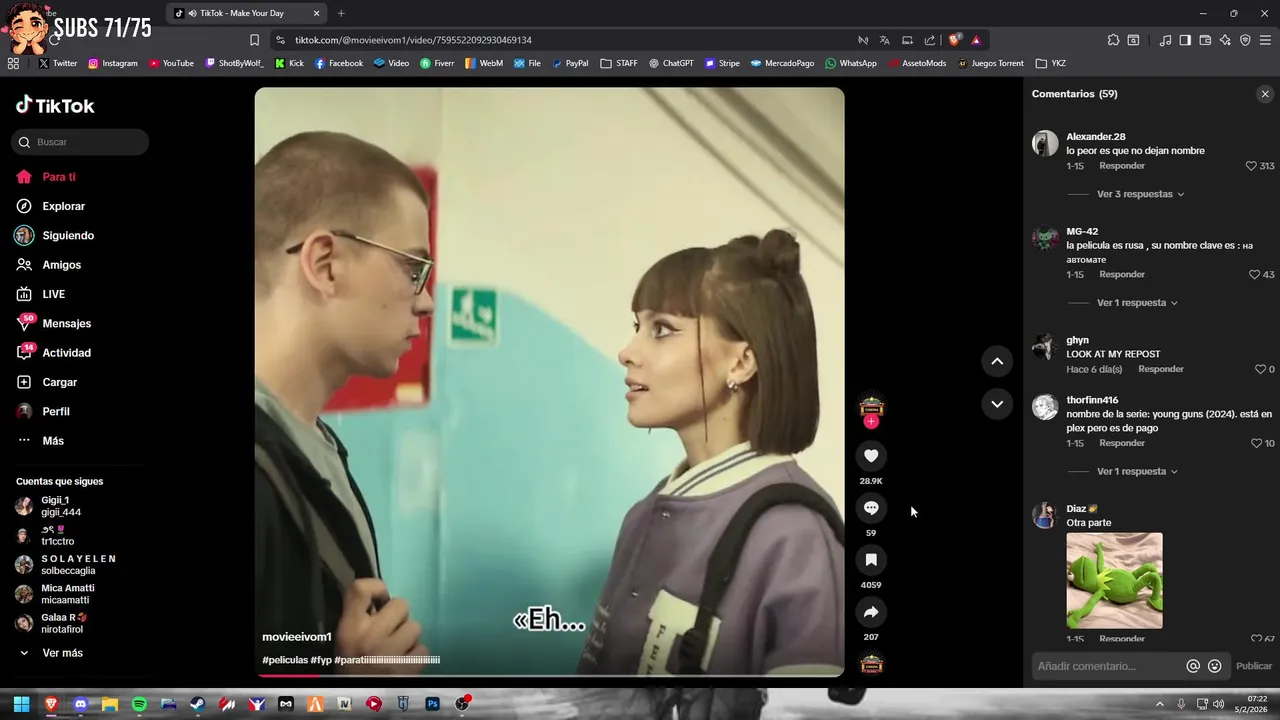This screenshot has width=1280, height=720.
Task: Open the STAFF bookmarks folder
Action: tap(619, 63)
